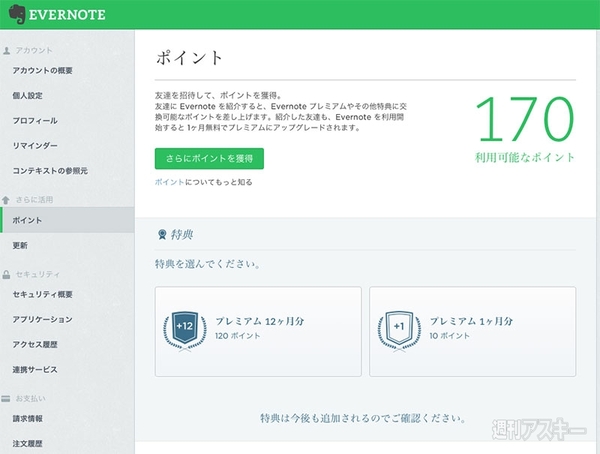The image size is (600, 454).
Task: Open 個人設定 in the sidebar
Action: 28,96
